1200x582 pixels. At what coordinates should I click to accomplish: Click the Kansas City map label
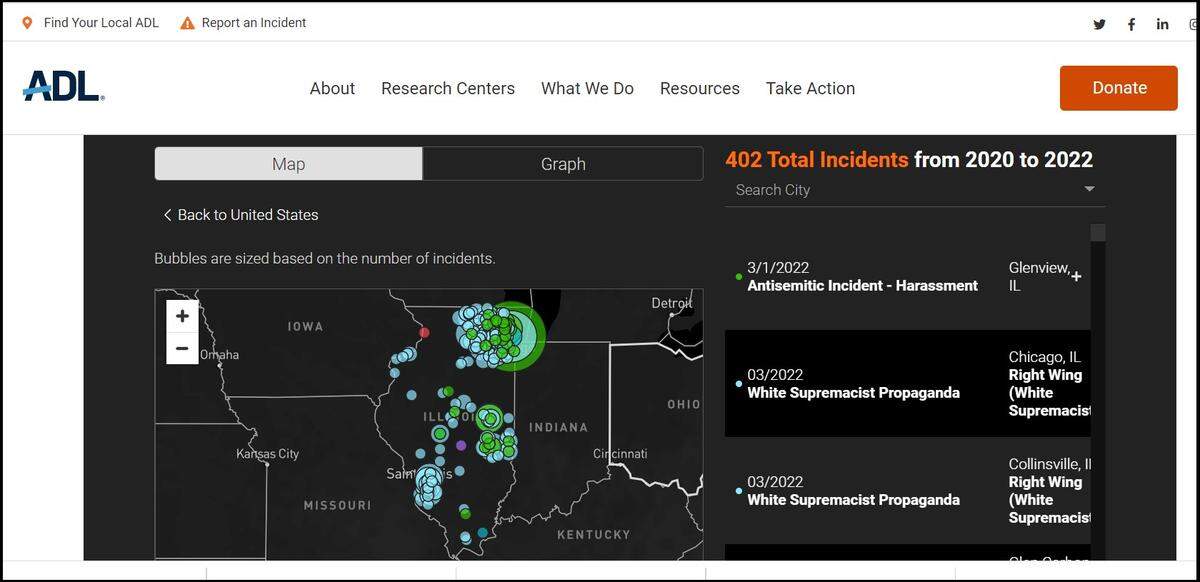click(267, 454)
